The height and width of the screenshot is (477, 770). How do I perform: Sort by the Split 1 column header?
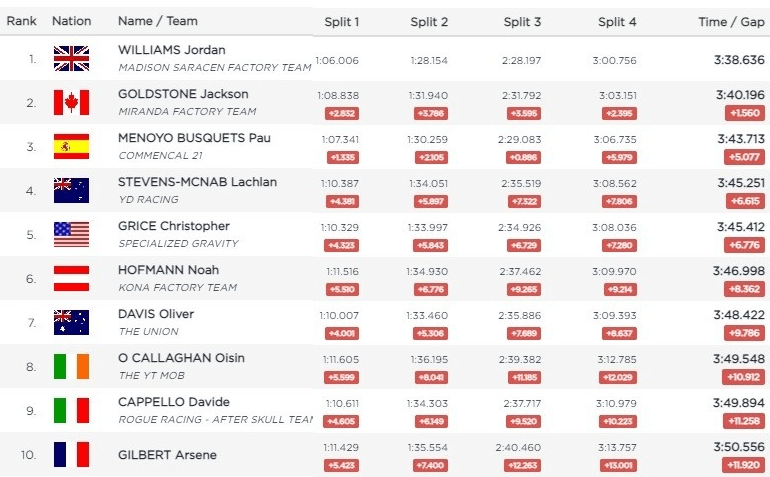pyautogui.click(x=342, y=22)
